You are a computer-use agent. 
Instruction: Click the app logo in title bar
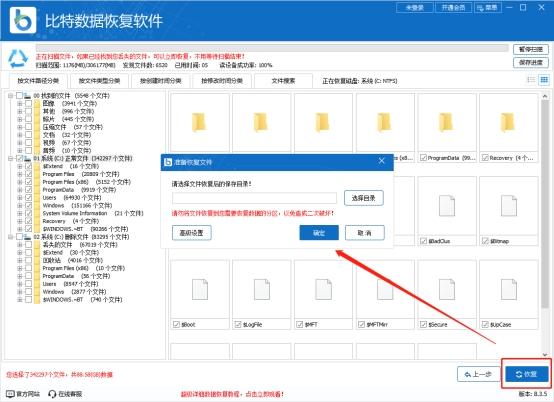(x=23, y=20)
